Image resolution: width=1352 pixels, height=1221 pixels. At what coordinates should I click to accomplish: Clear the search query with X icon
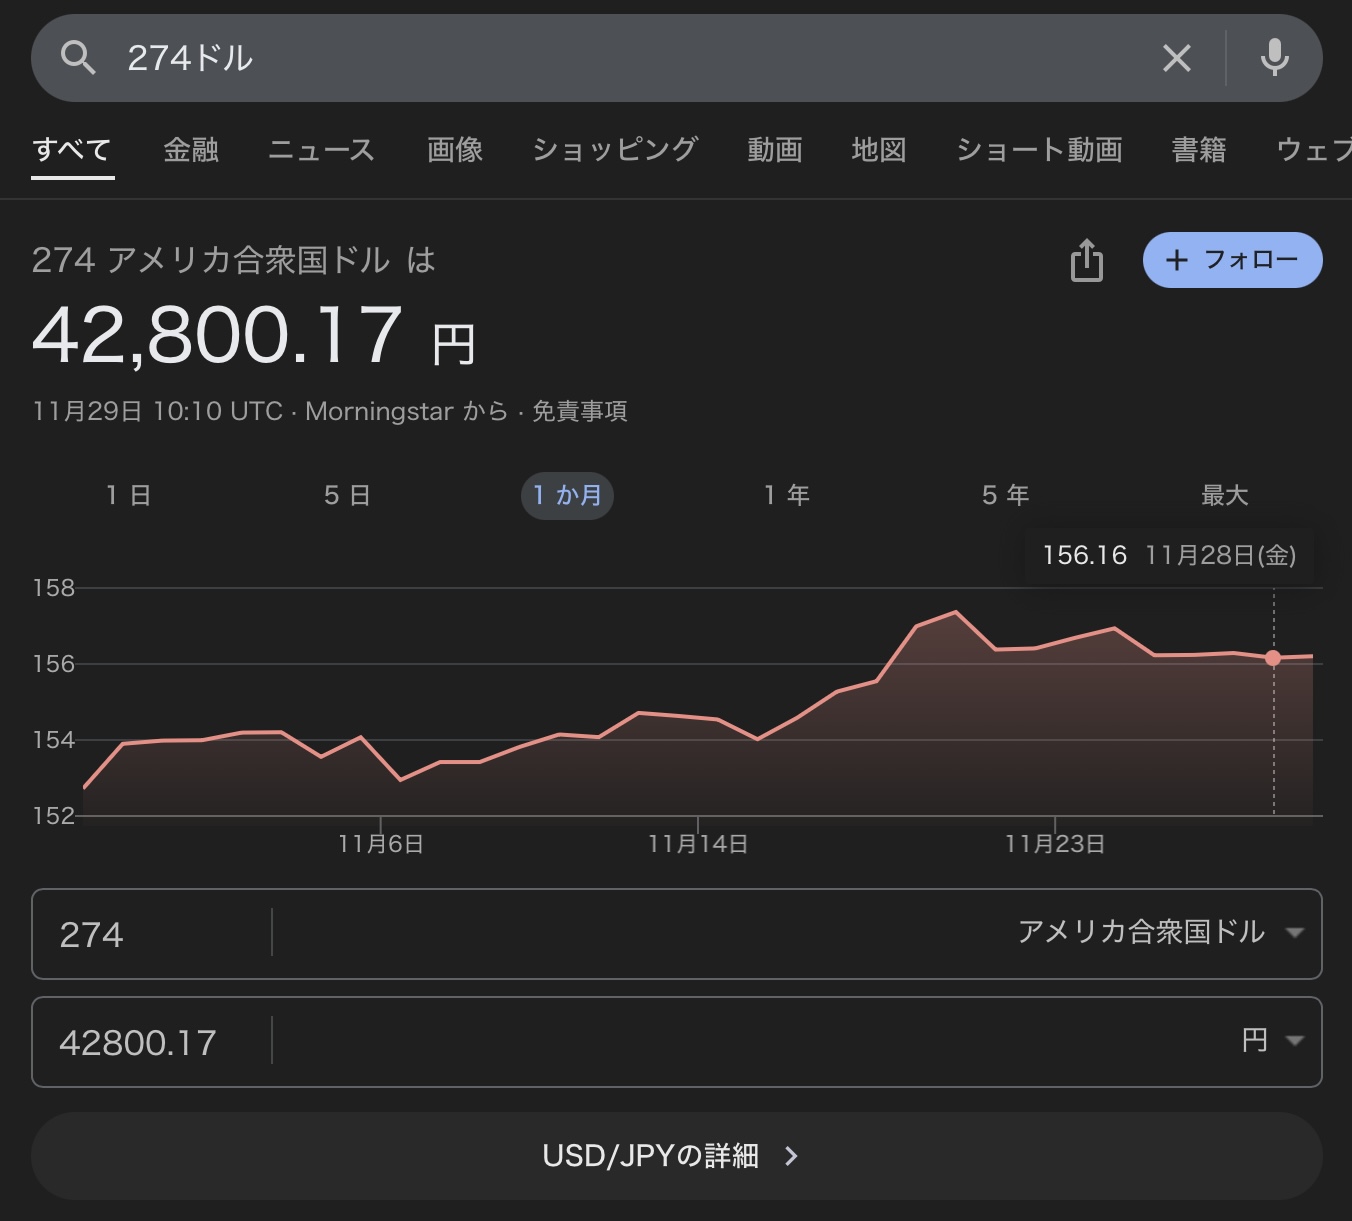(x=1177, y=58)
